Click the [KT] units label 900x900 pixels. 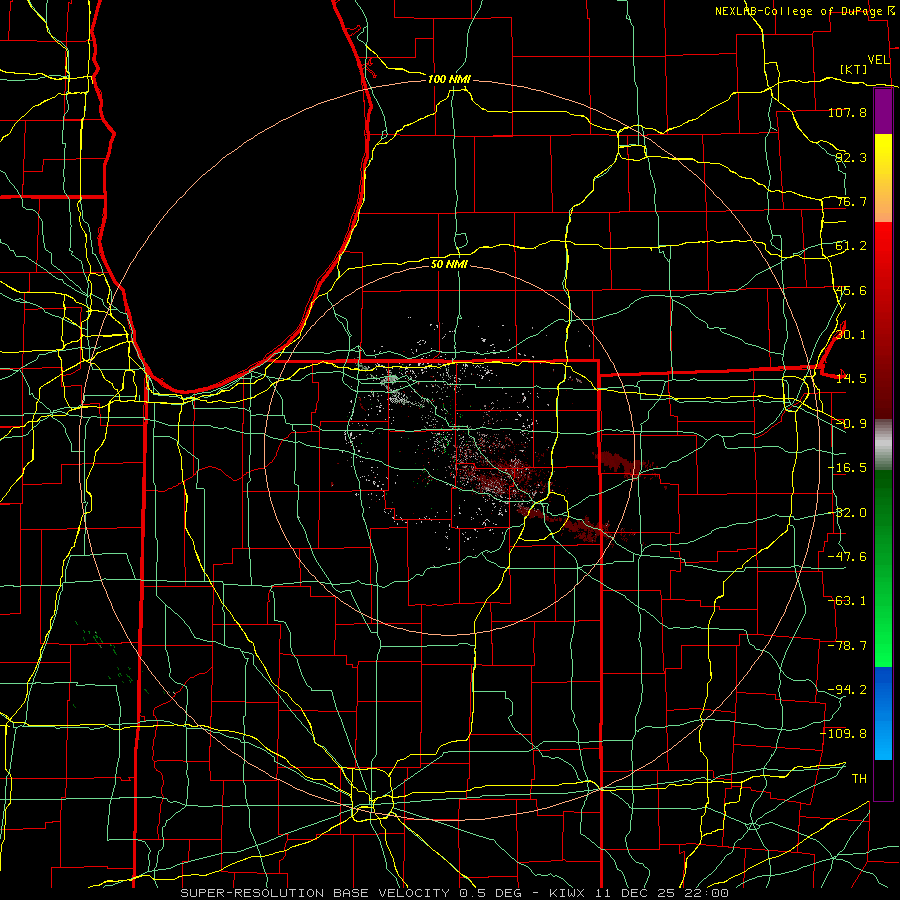[x=854, y=69]
